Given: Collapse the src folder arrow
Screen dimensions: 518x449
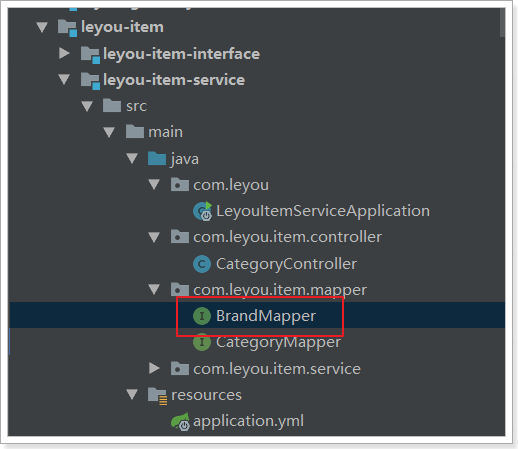Looking at the screenshot, I should (x=87, y=106).
